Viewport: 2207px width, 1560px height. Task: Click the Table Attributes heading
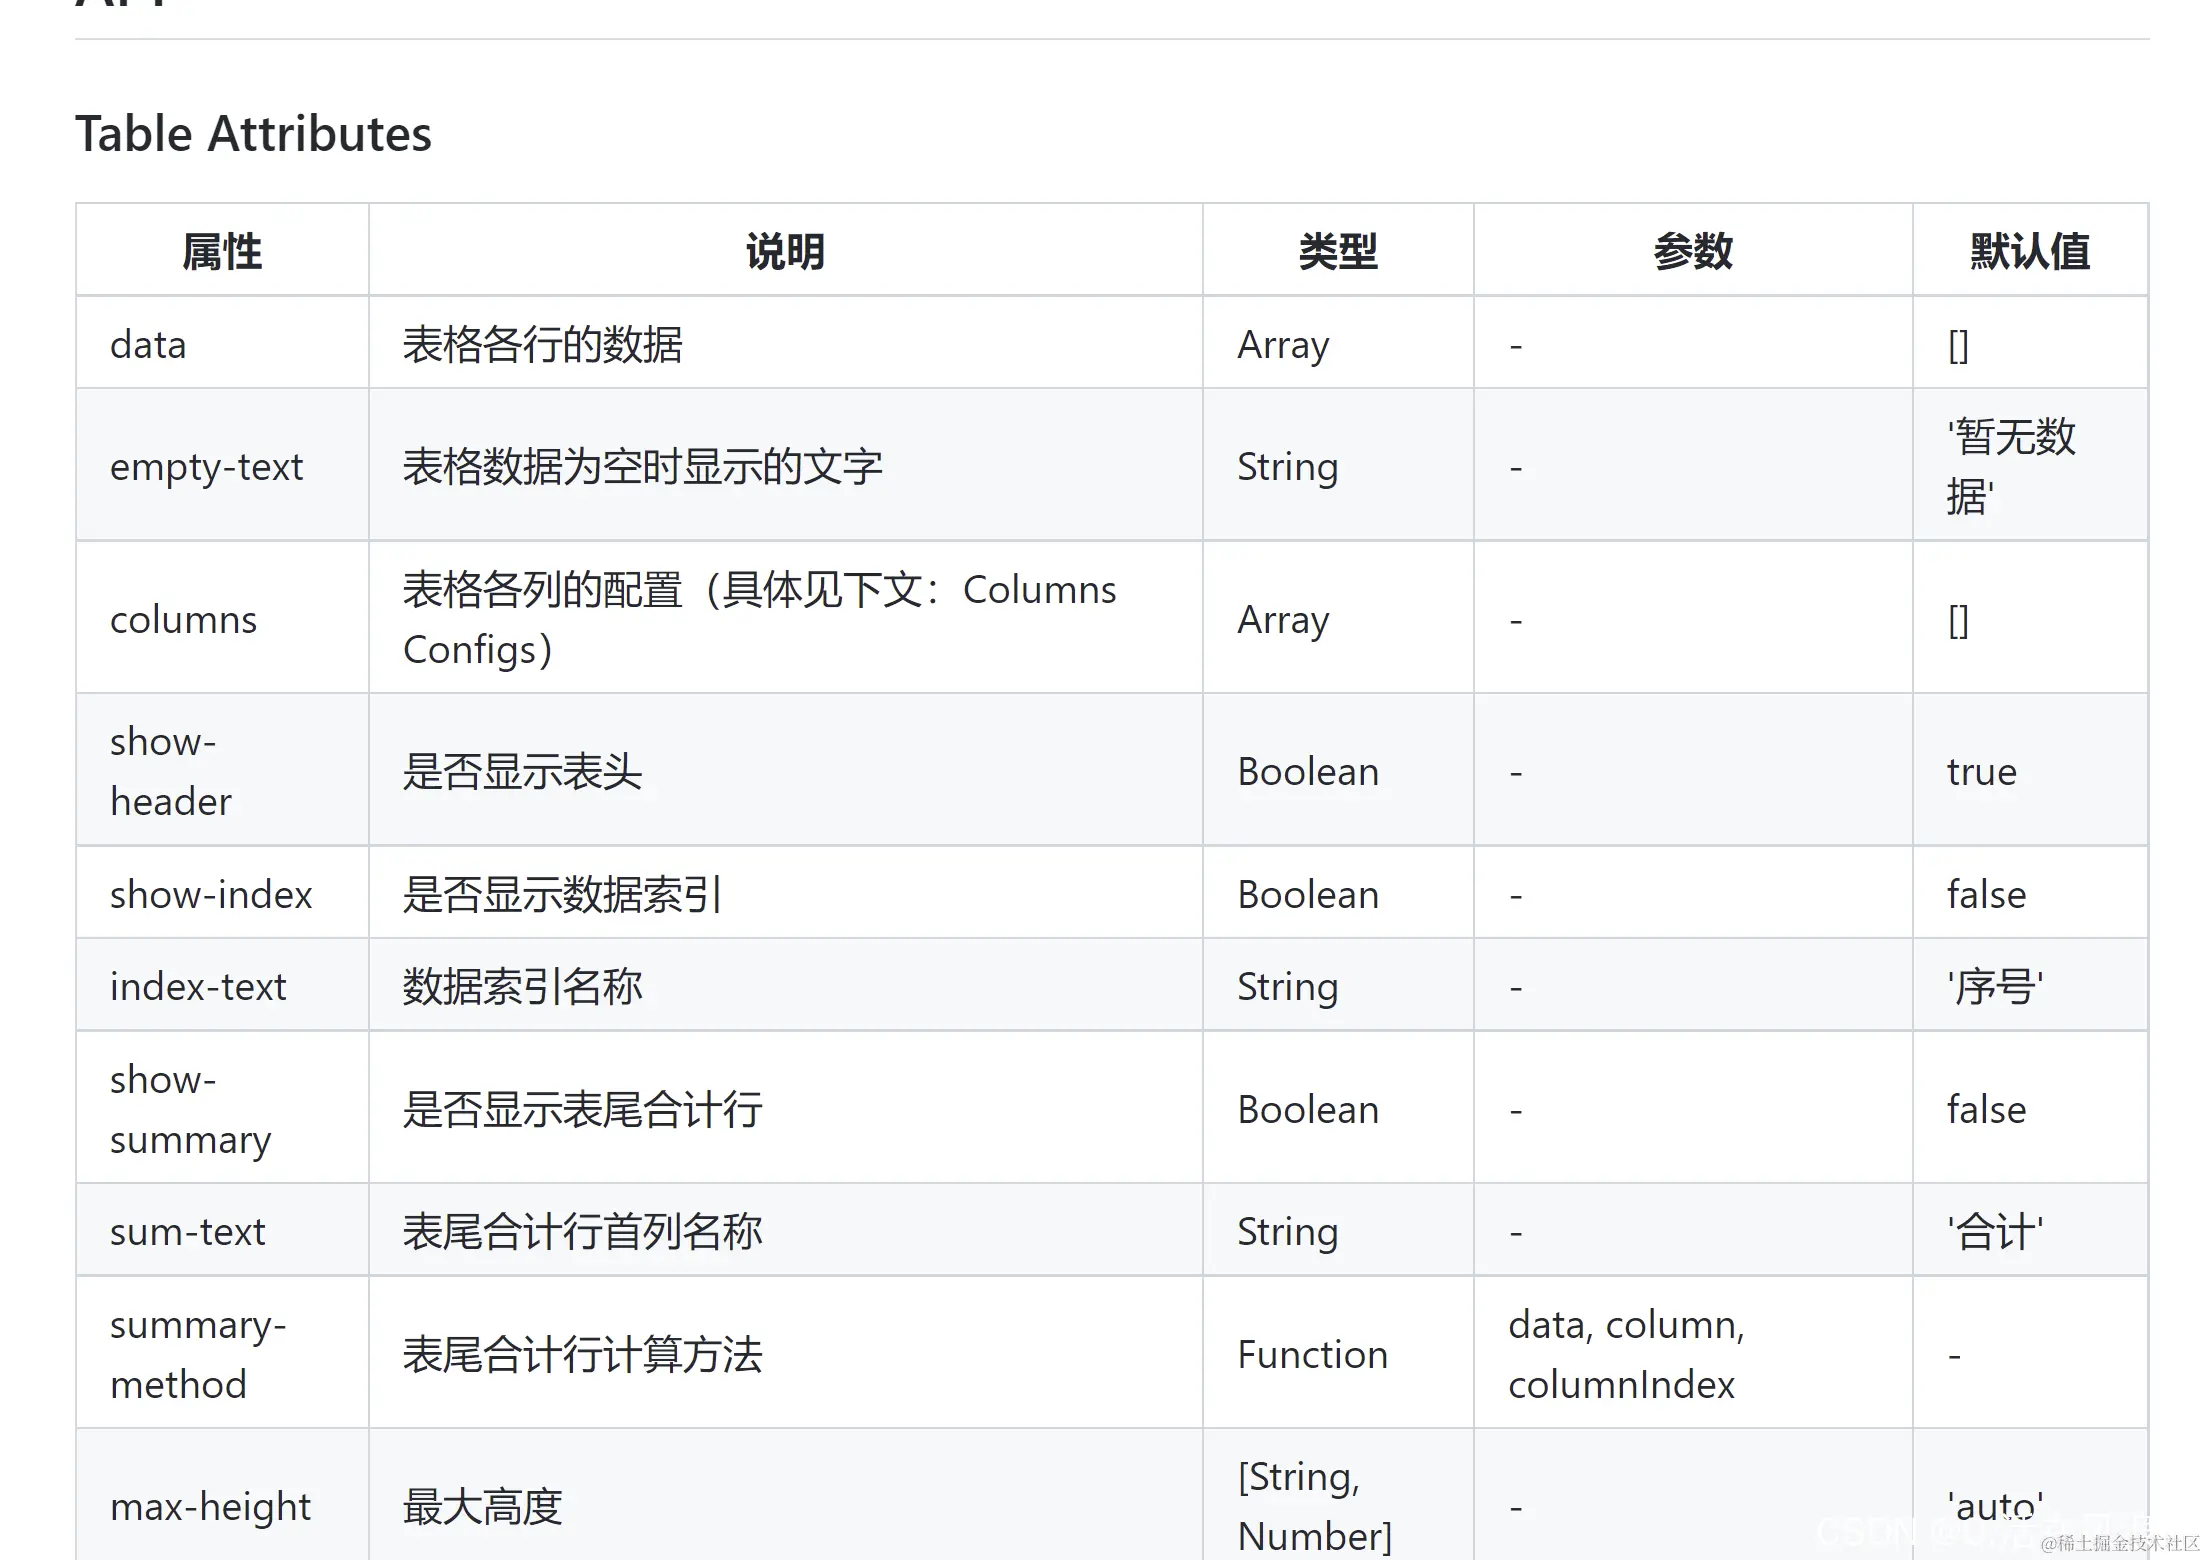[253, 134]
